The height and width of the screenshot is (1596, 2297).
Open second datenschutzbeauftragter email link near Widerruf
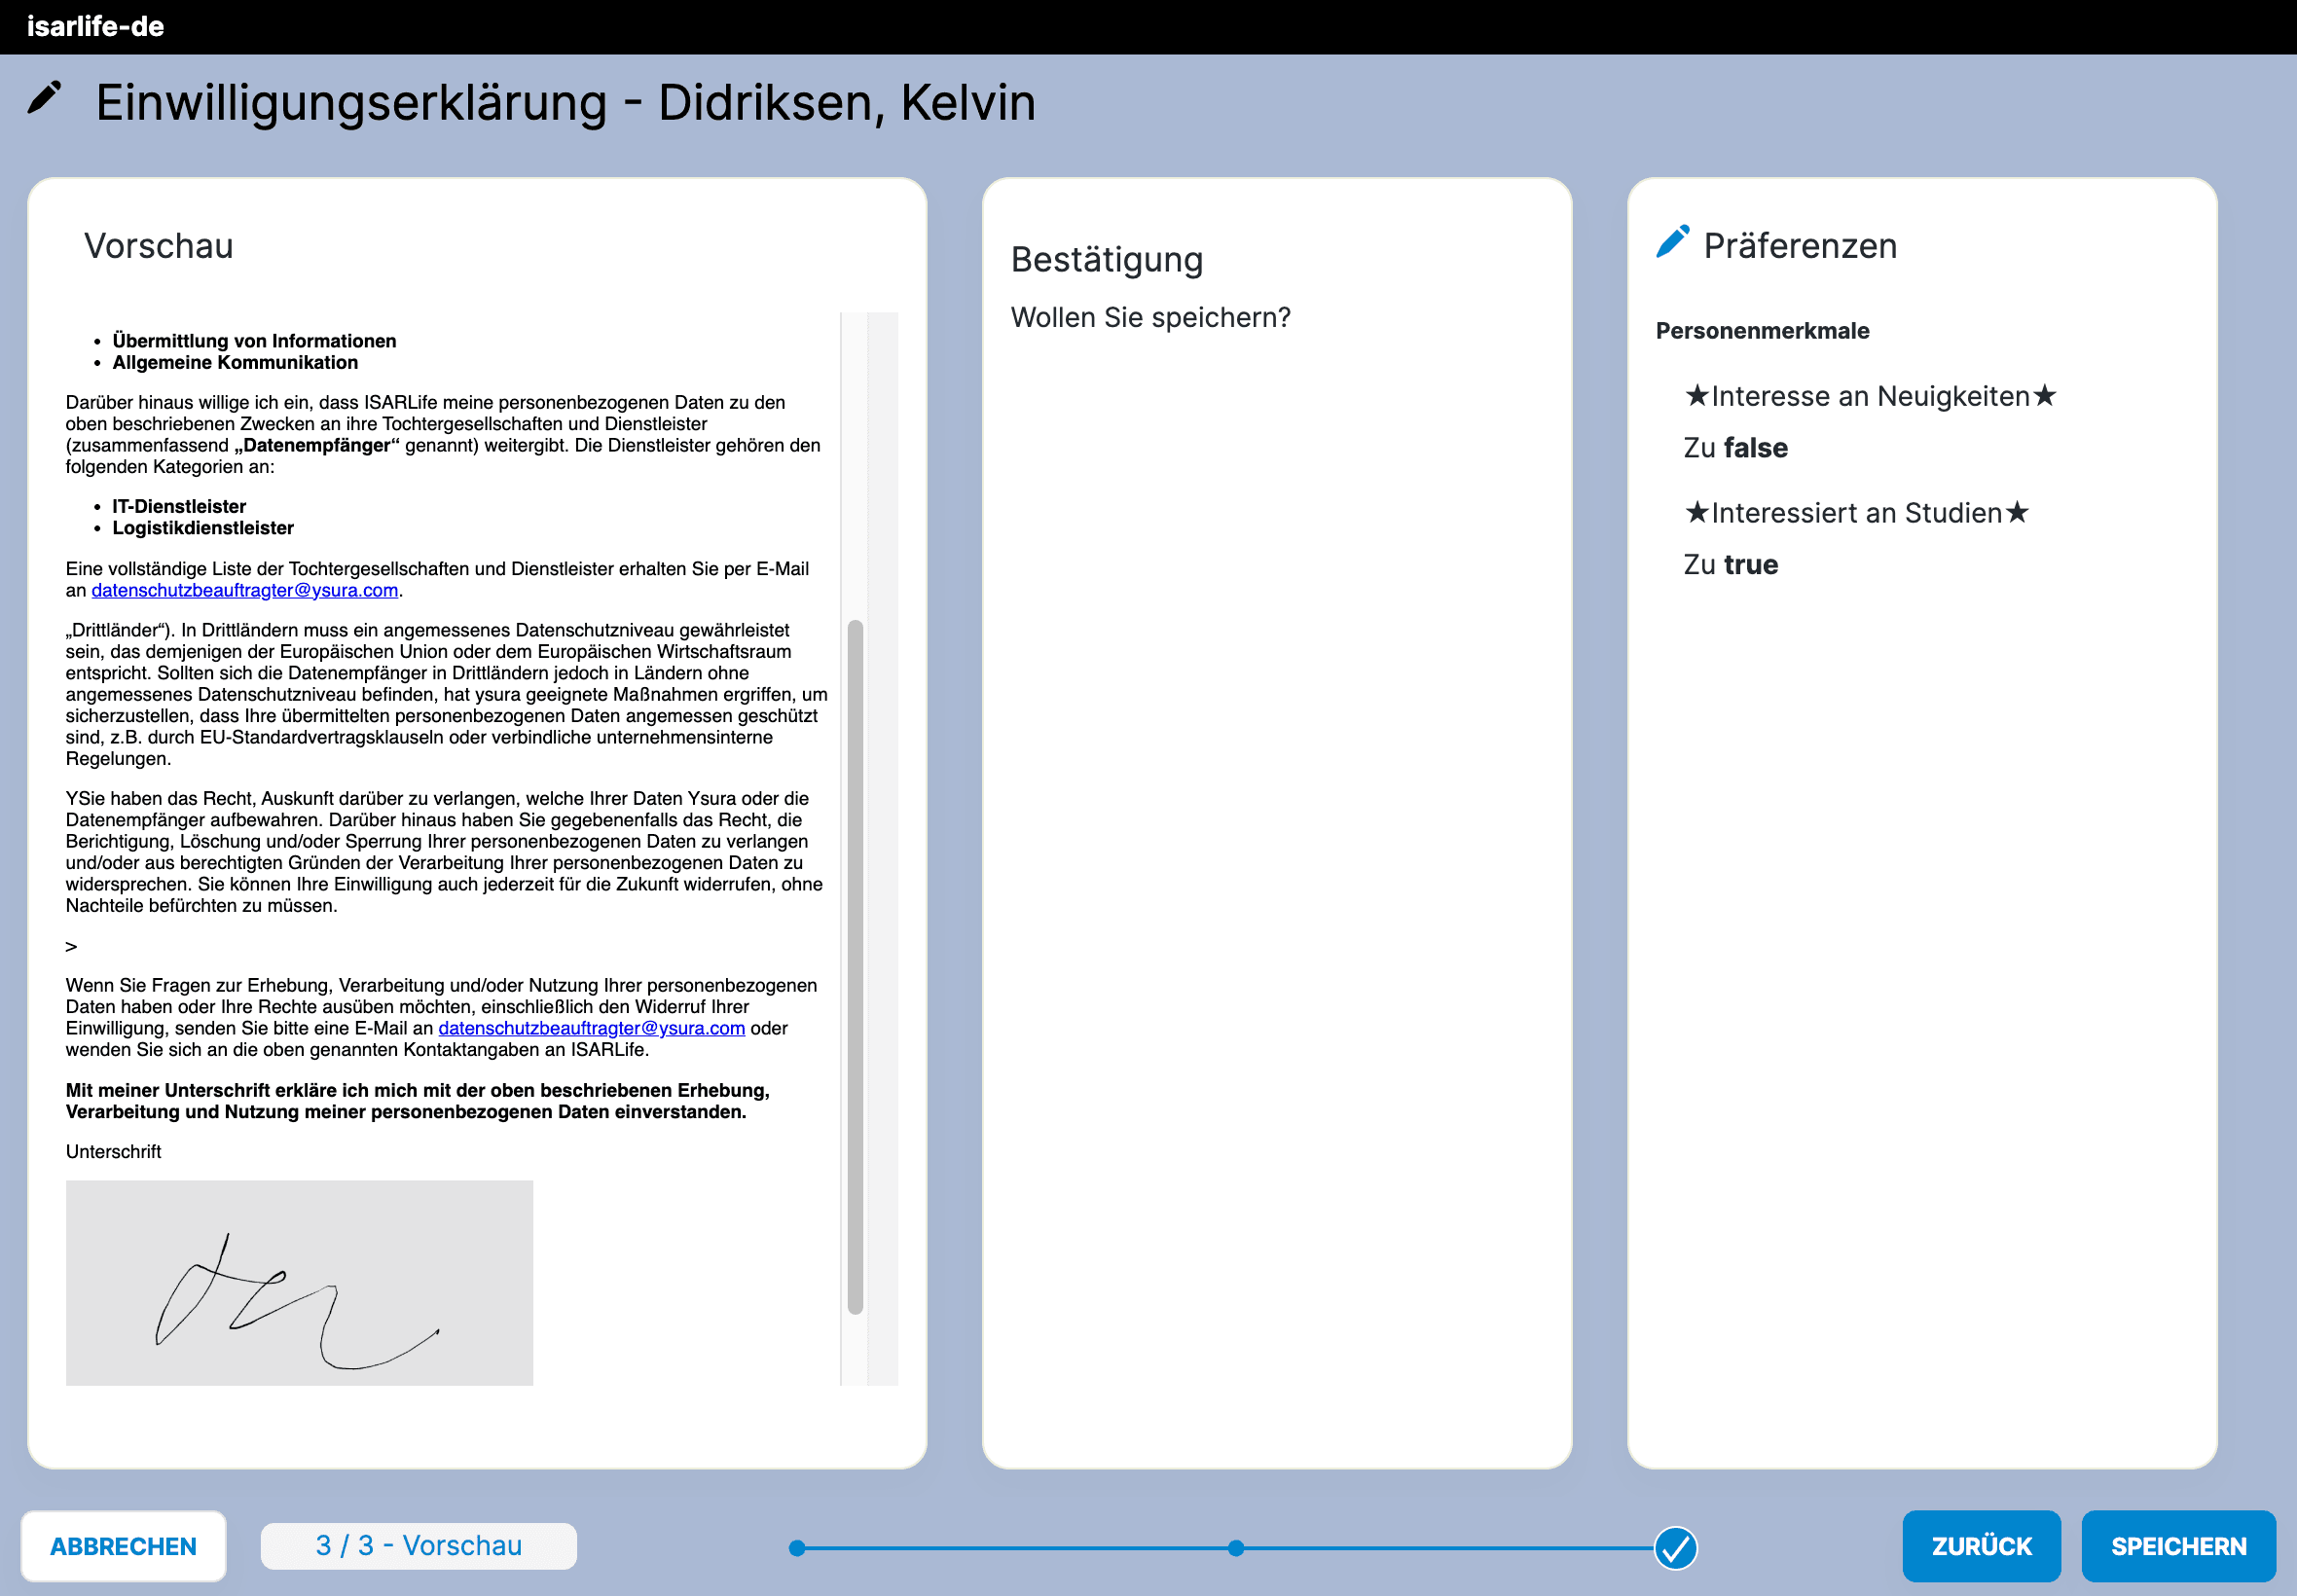tap(591, 1028)
